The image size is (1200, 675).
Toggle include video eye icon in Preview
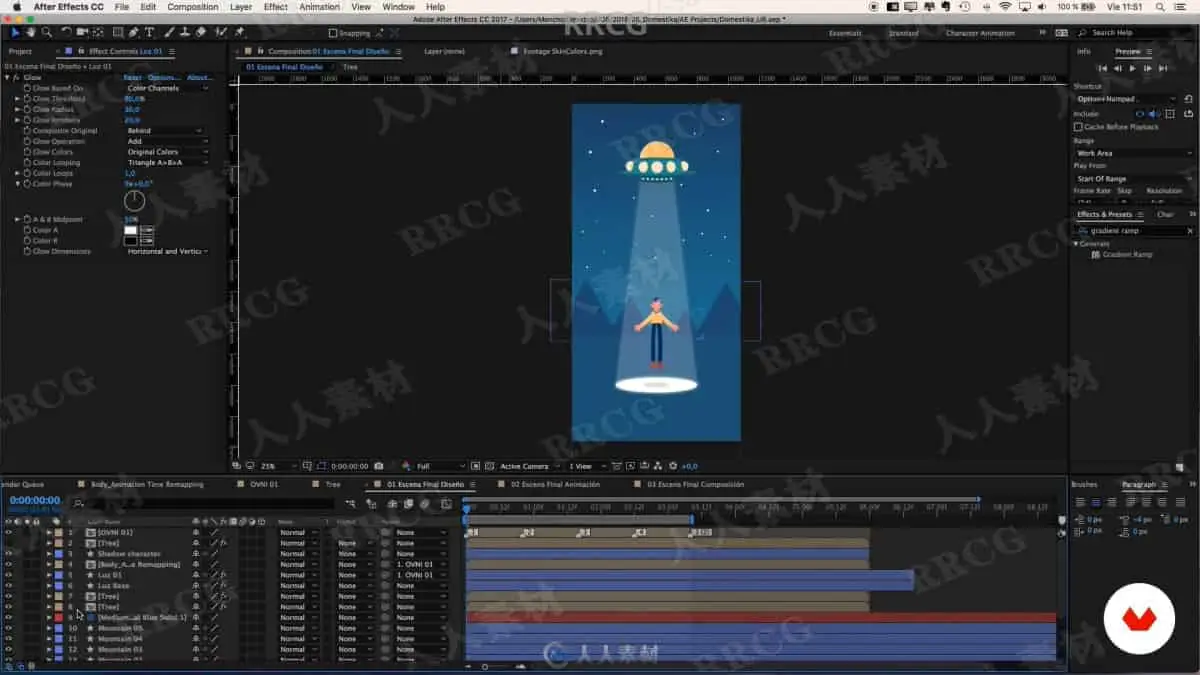tap(1139, 114)
